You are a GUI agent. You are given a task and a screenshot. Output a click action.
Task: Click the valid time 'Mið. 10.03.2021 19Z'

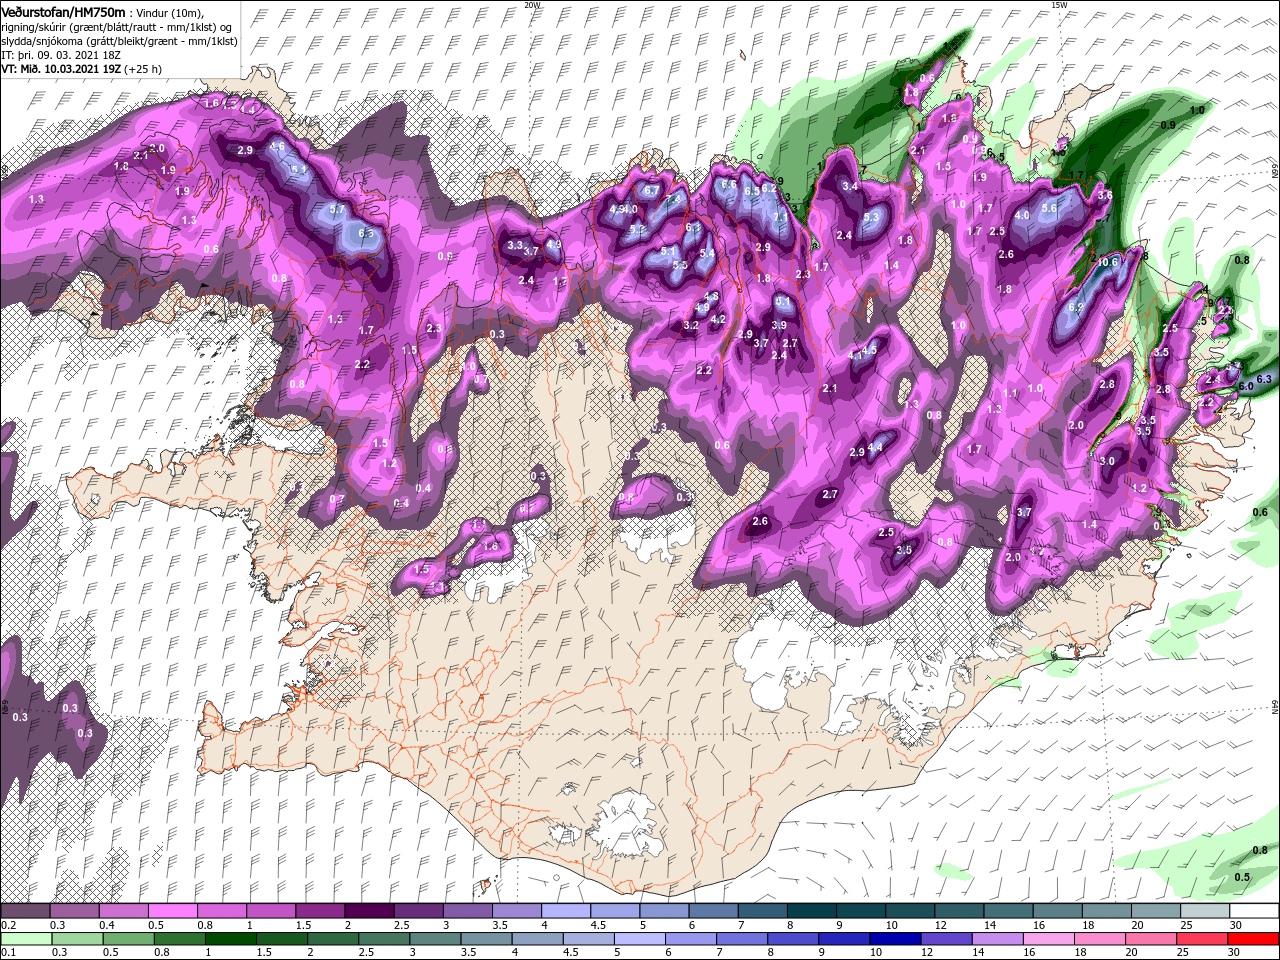click(72, 69)
